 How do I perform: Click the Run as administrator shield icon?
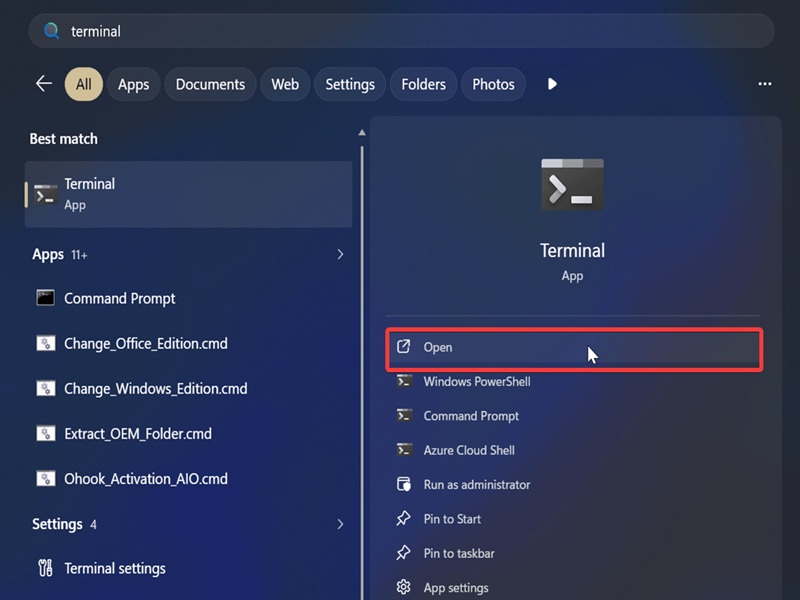tap(404, 484)
